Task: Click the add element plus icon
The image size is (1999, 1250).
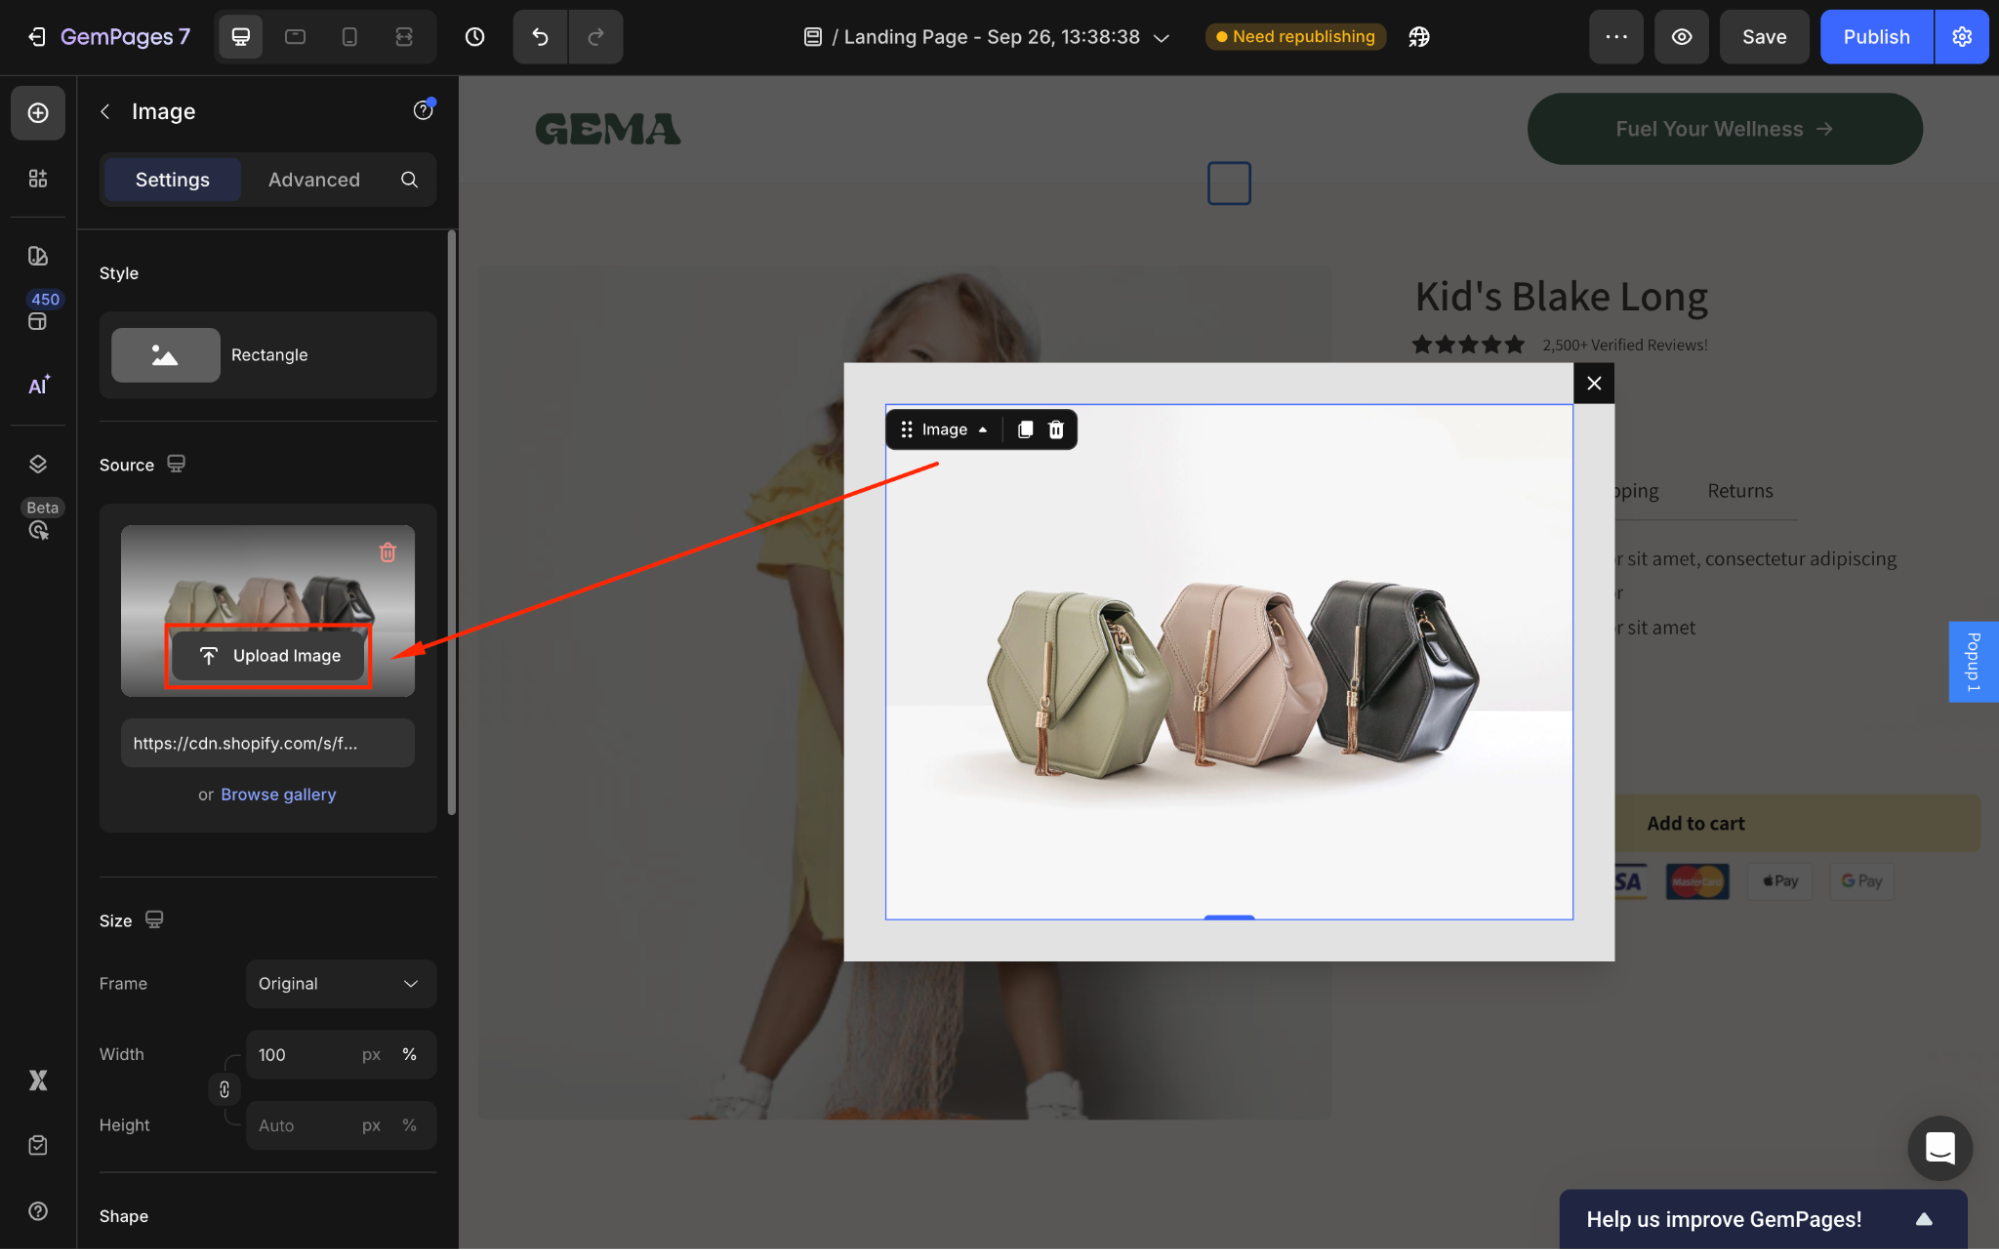Action: 38,112
